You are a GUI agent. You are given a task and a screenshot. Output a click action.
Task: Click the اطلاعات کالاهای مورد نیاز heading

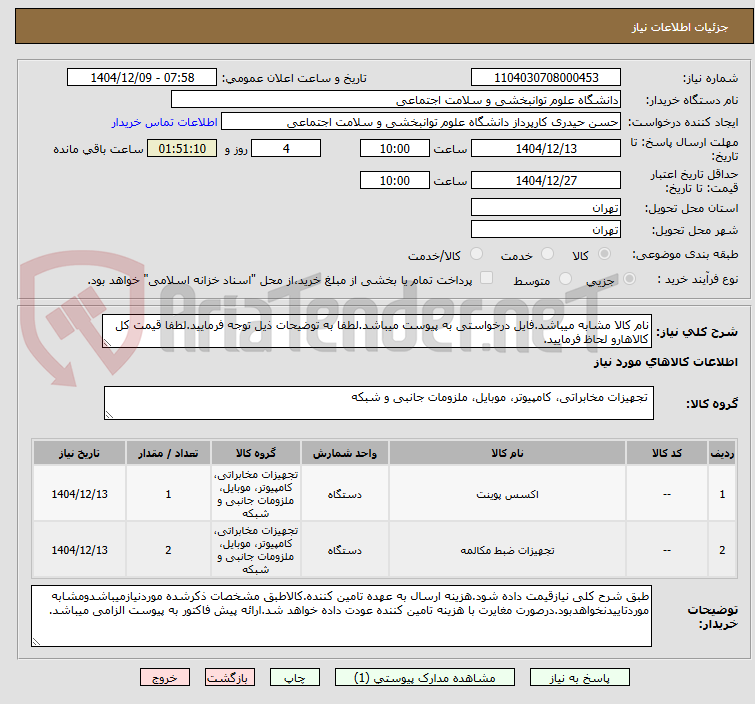pyautogui.click(x=665, y=362)
